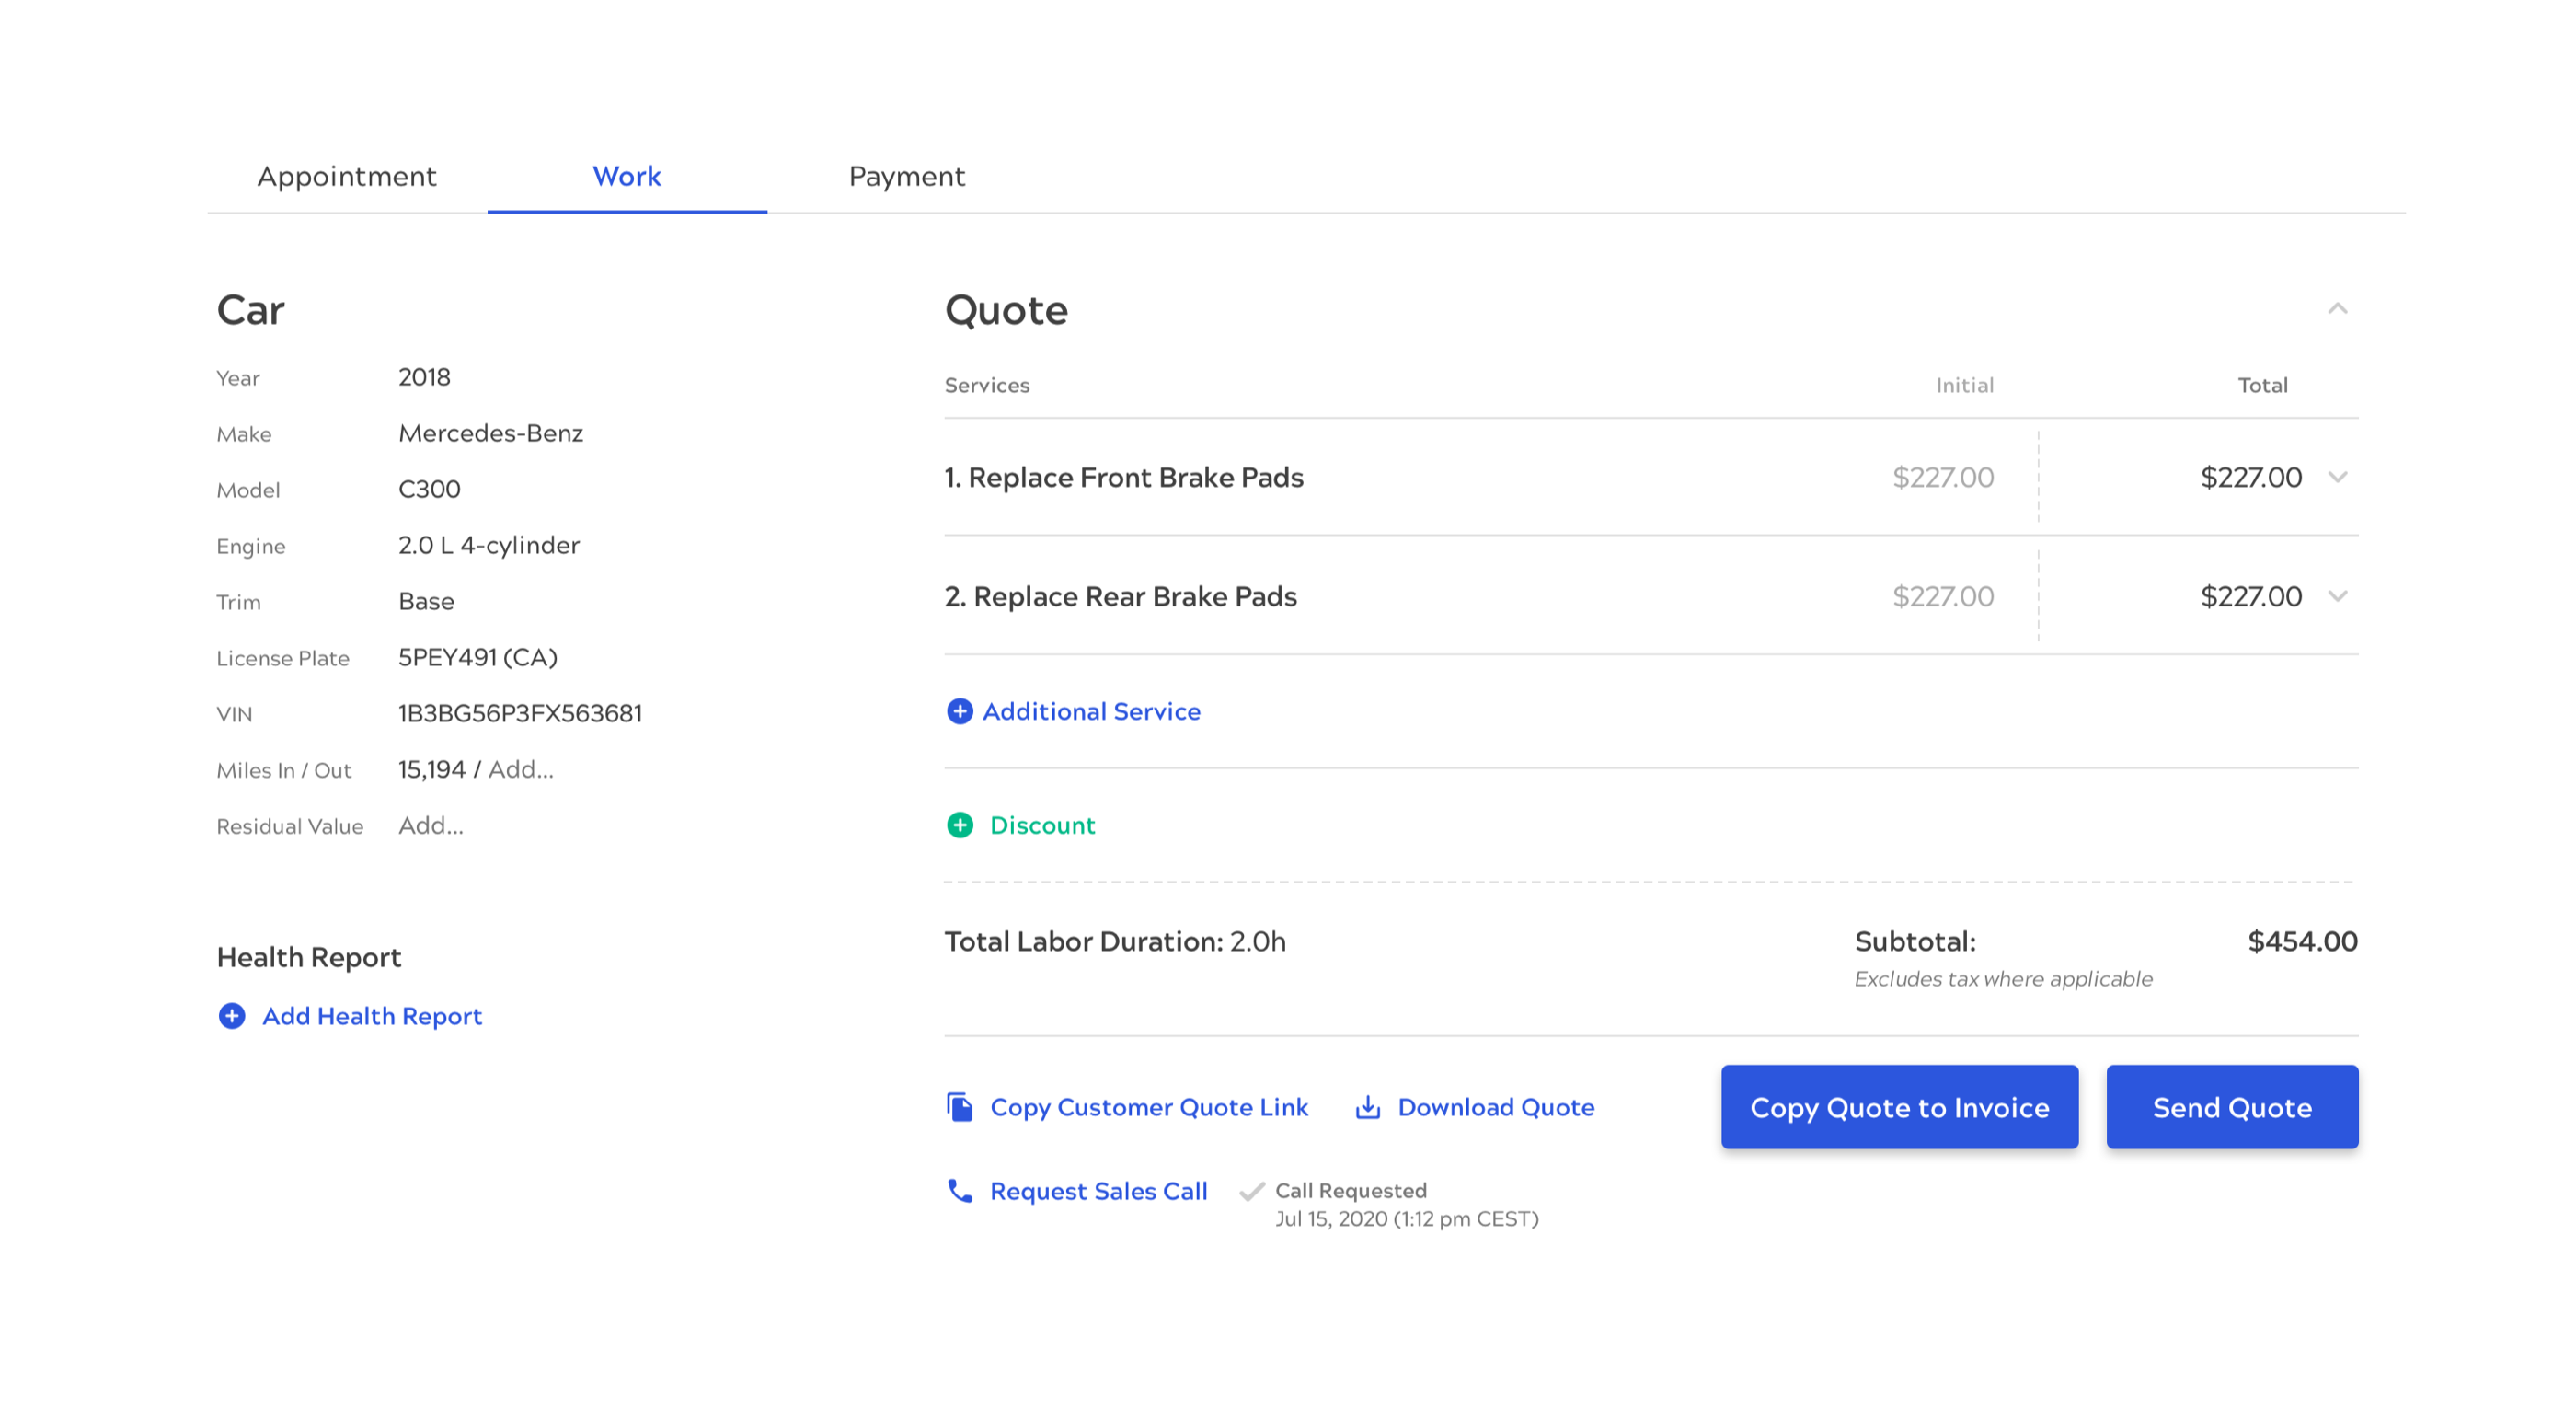Click the Copy Customer Quote Link text
2576x1408 pixels.
click(x=1148, y=1107)
